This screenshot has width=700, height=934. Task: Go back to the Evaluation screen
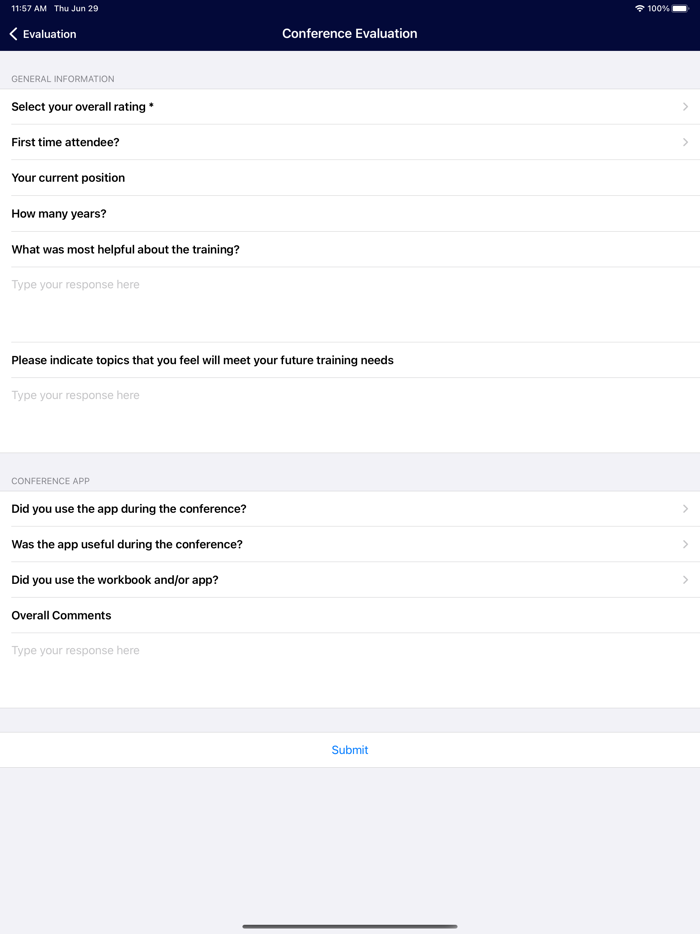pos(43,34)
